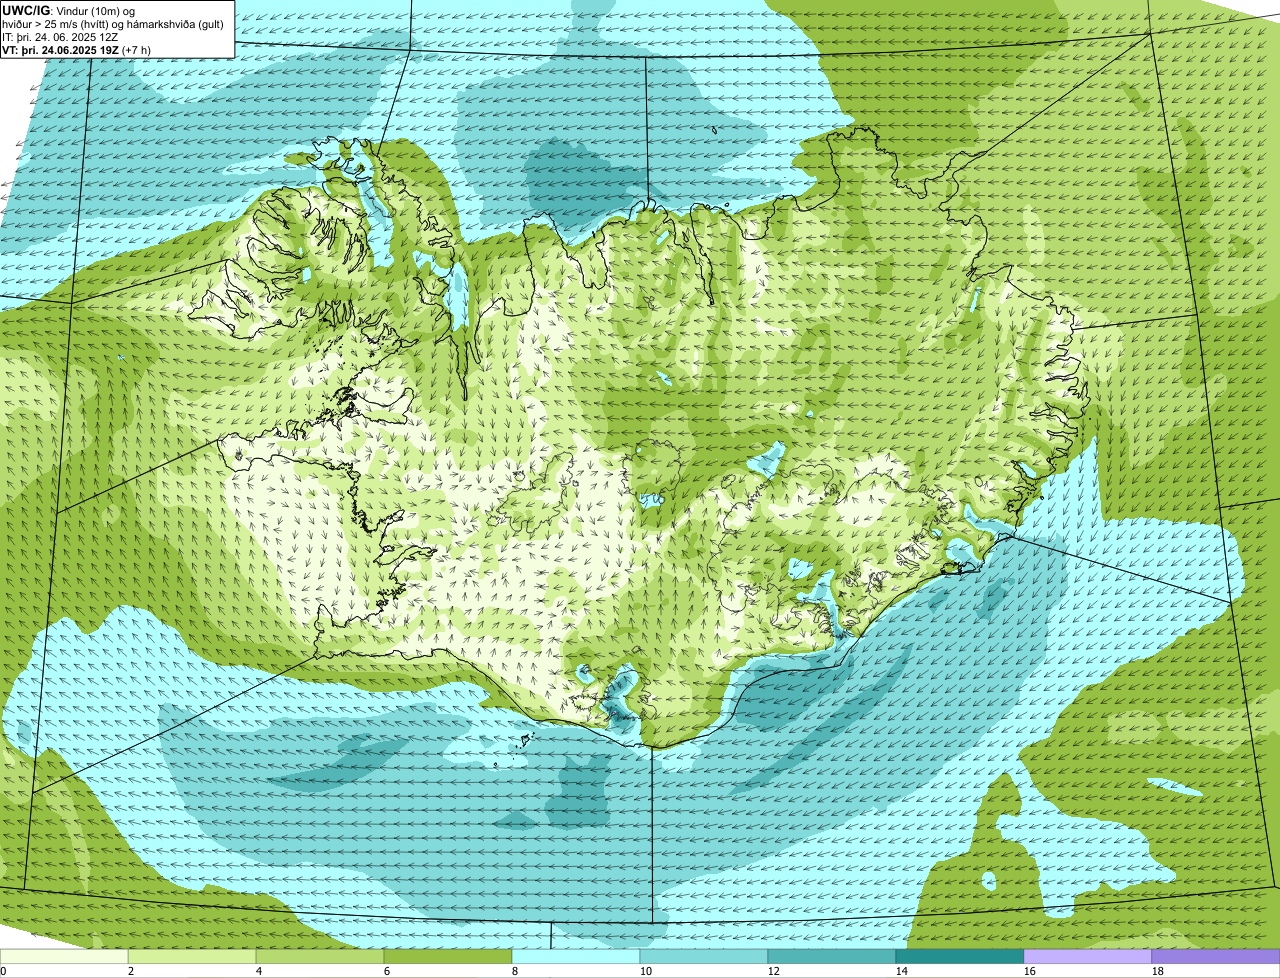This screenshot has width=1280, height=978.
Task: Click the "8" label on the colour scale
Action: (515, 971)
